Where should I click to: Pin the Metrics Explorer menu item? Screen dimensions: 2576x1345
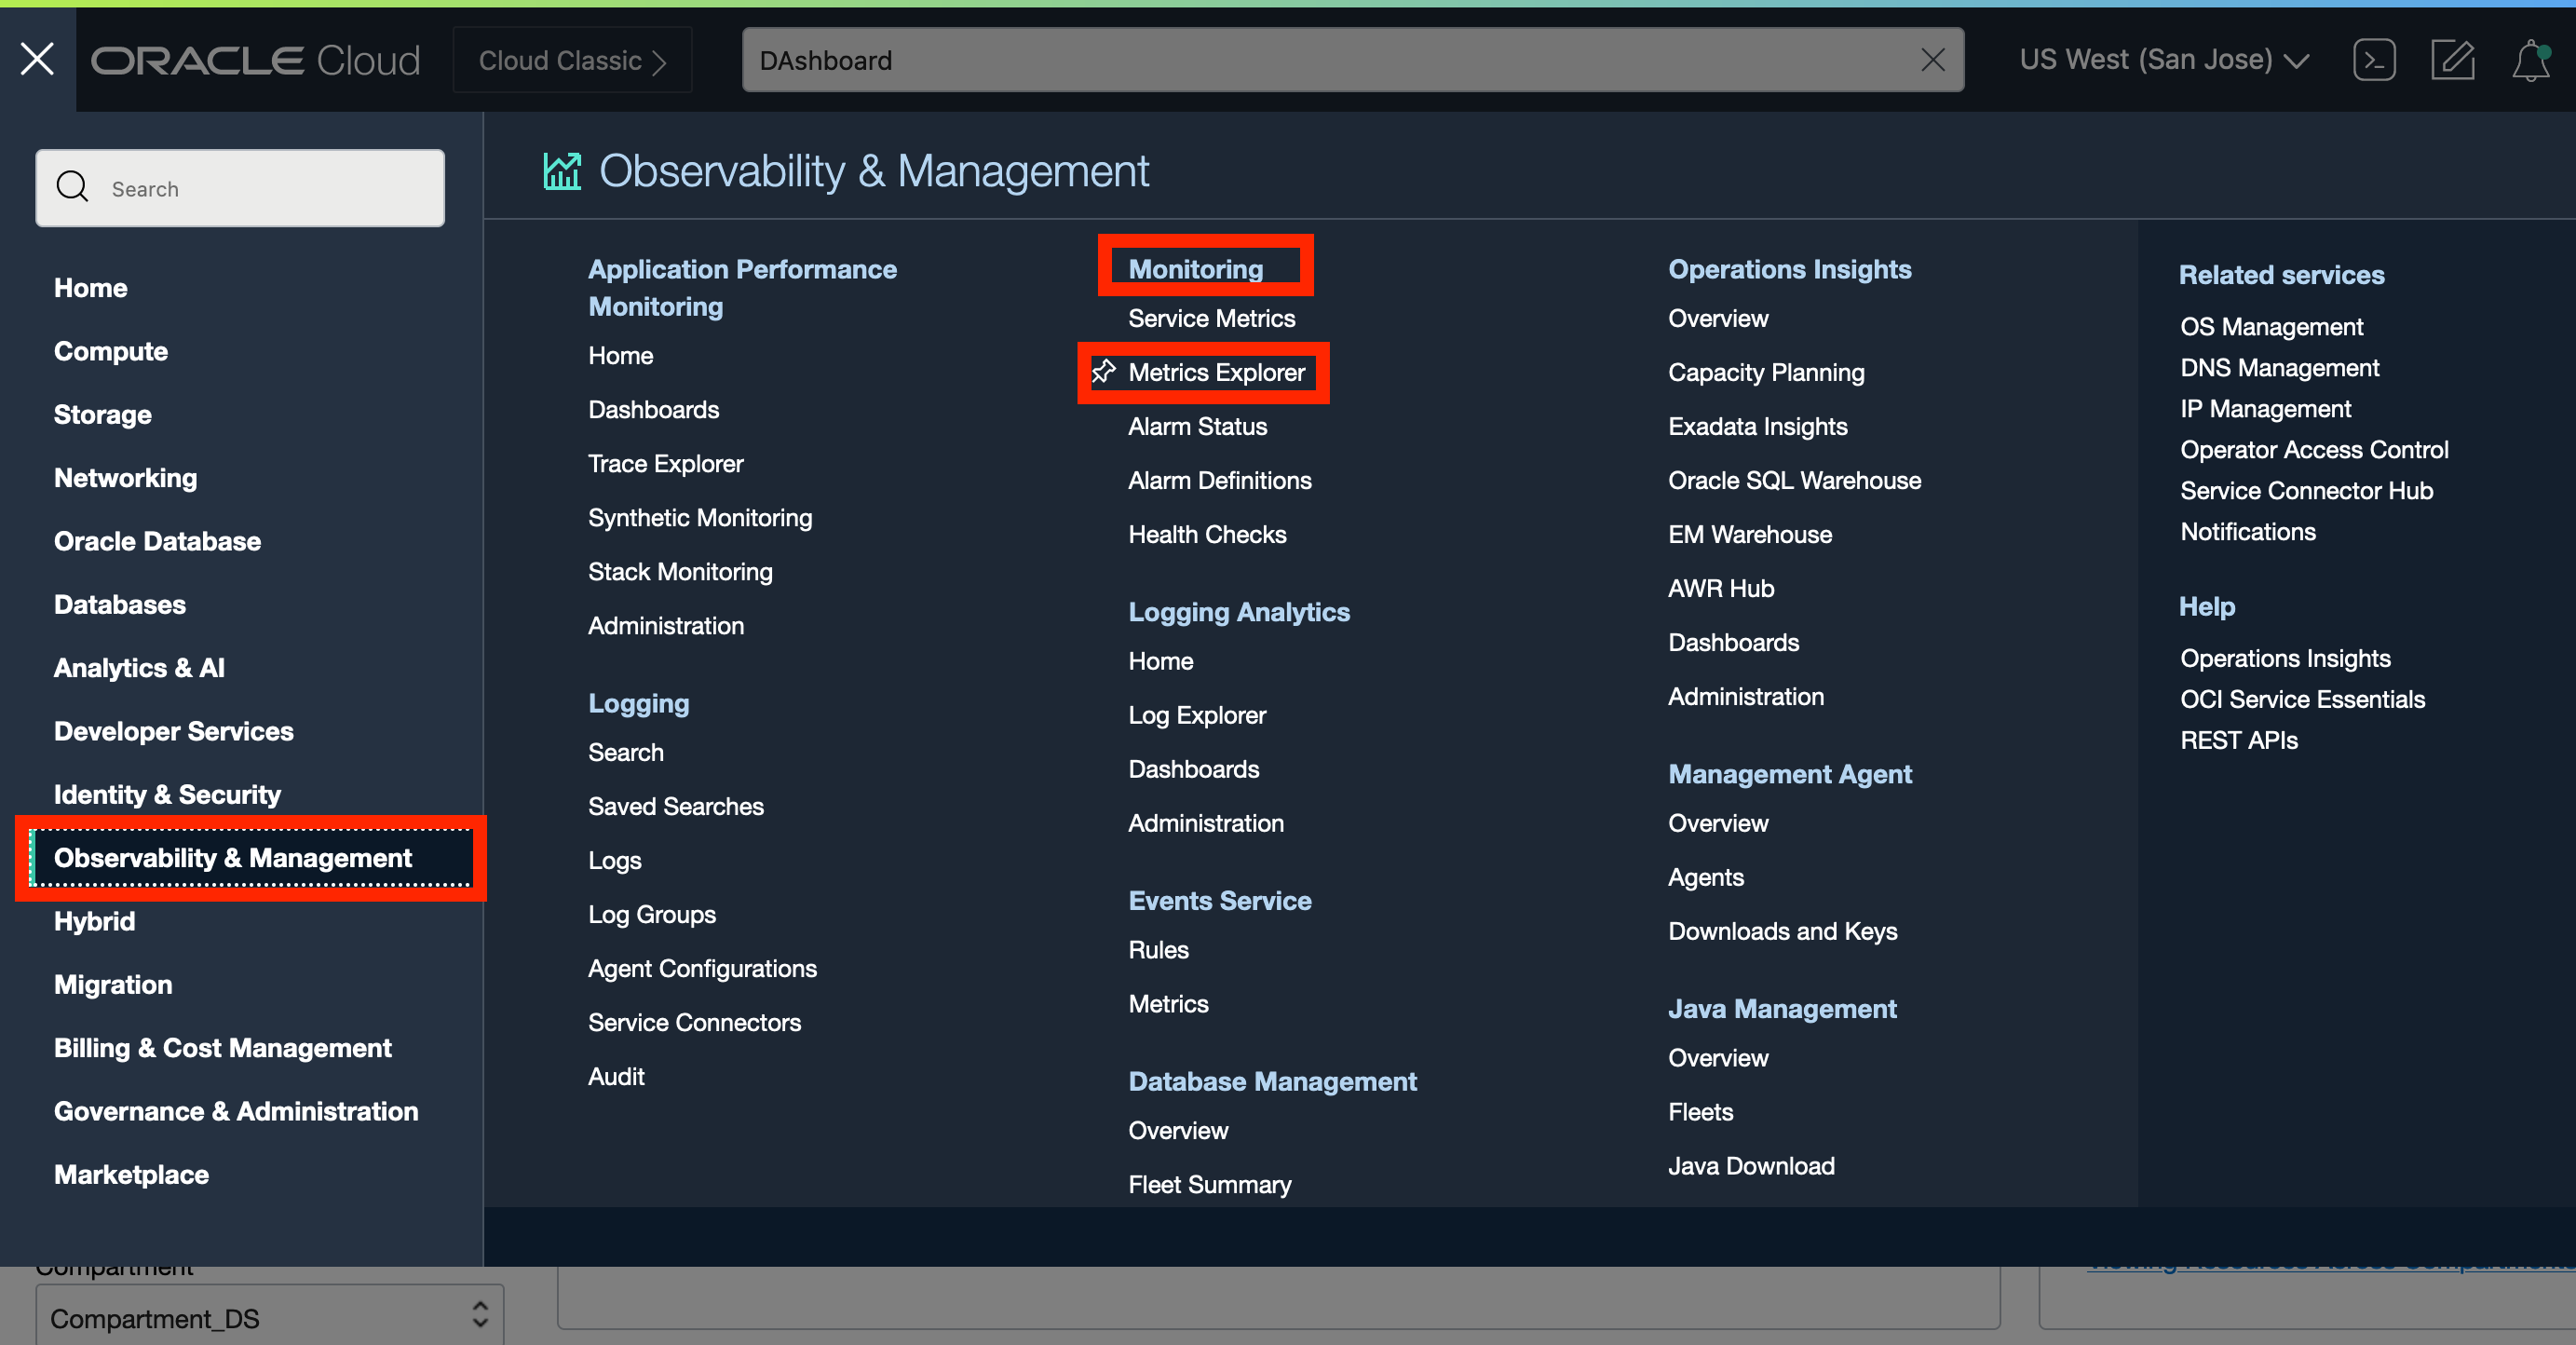tap(1103, 372)
